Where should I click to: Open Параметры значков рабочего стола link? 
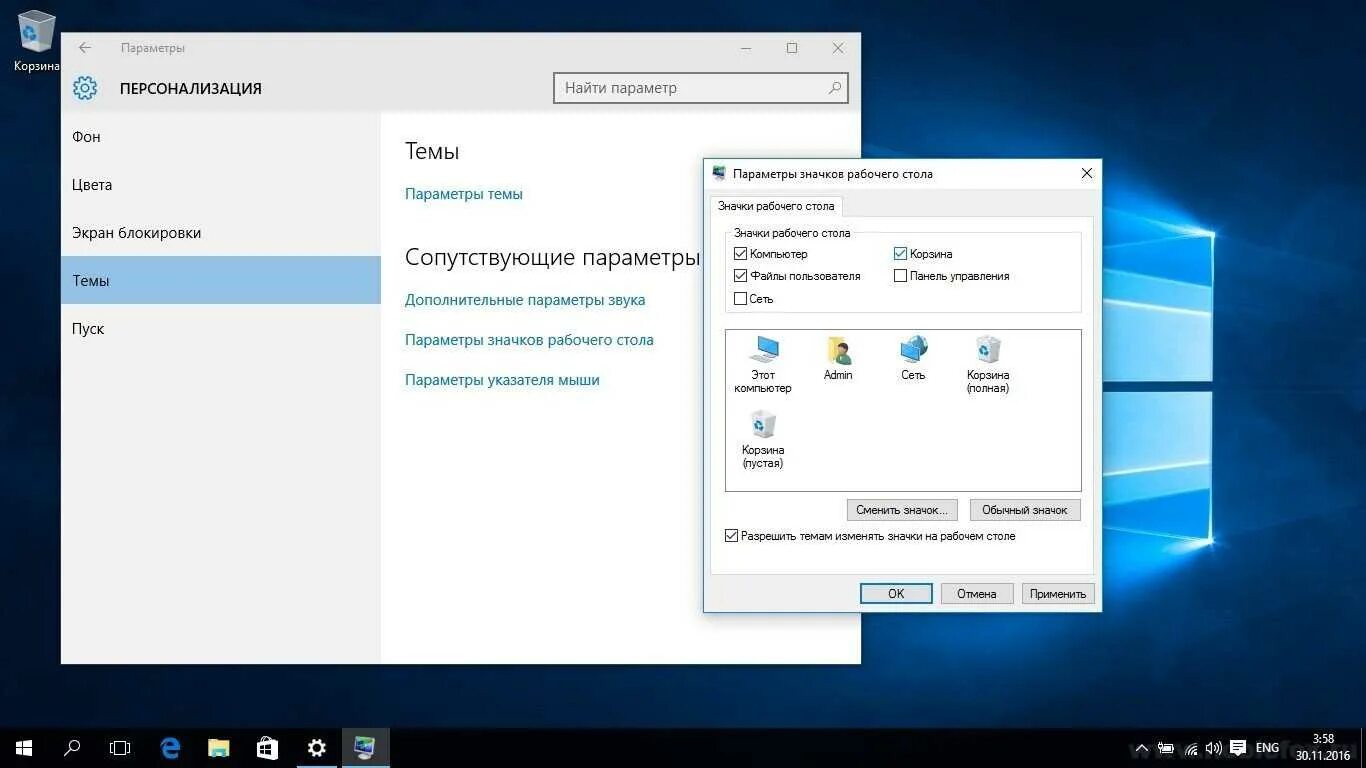tap(529, 340)
